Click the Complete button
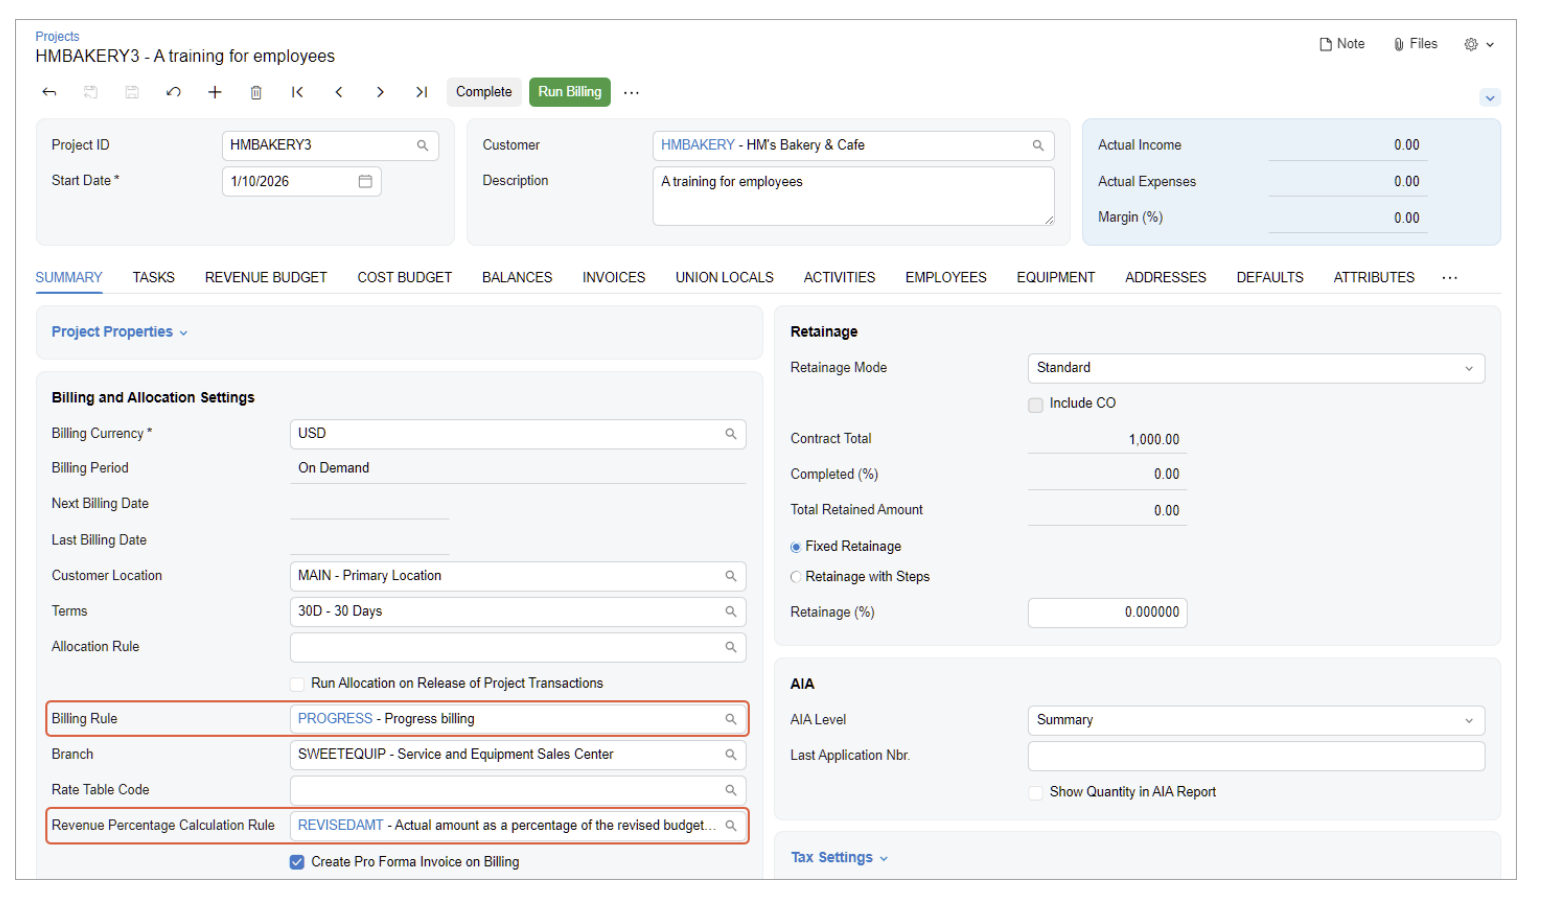1547x905 pixels. [484, 92]
